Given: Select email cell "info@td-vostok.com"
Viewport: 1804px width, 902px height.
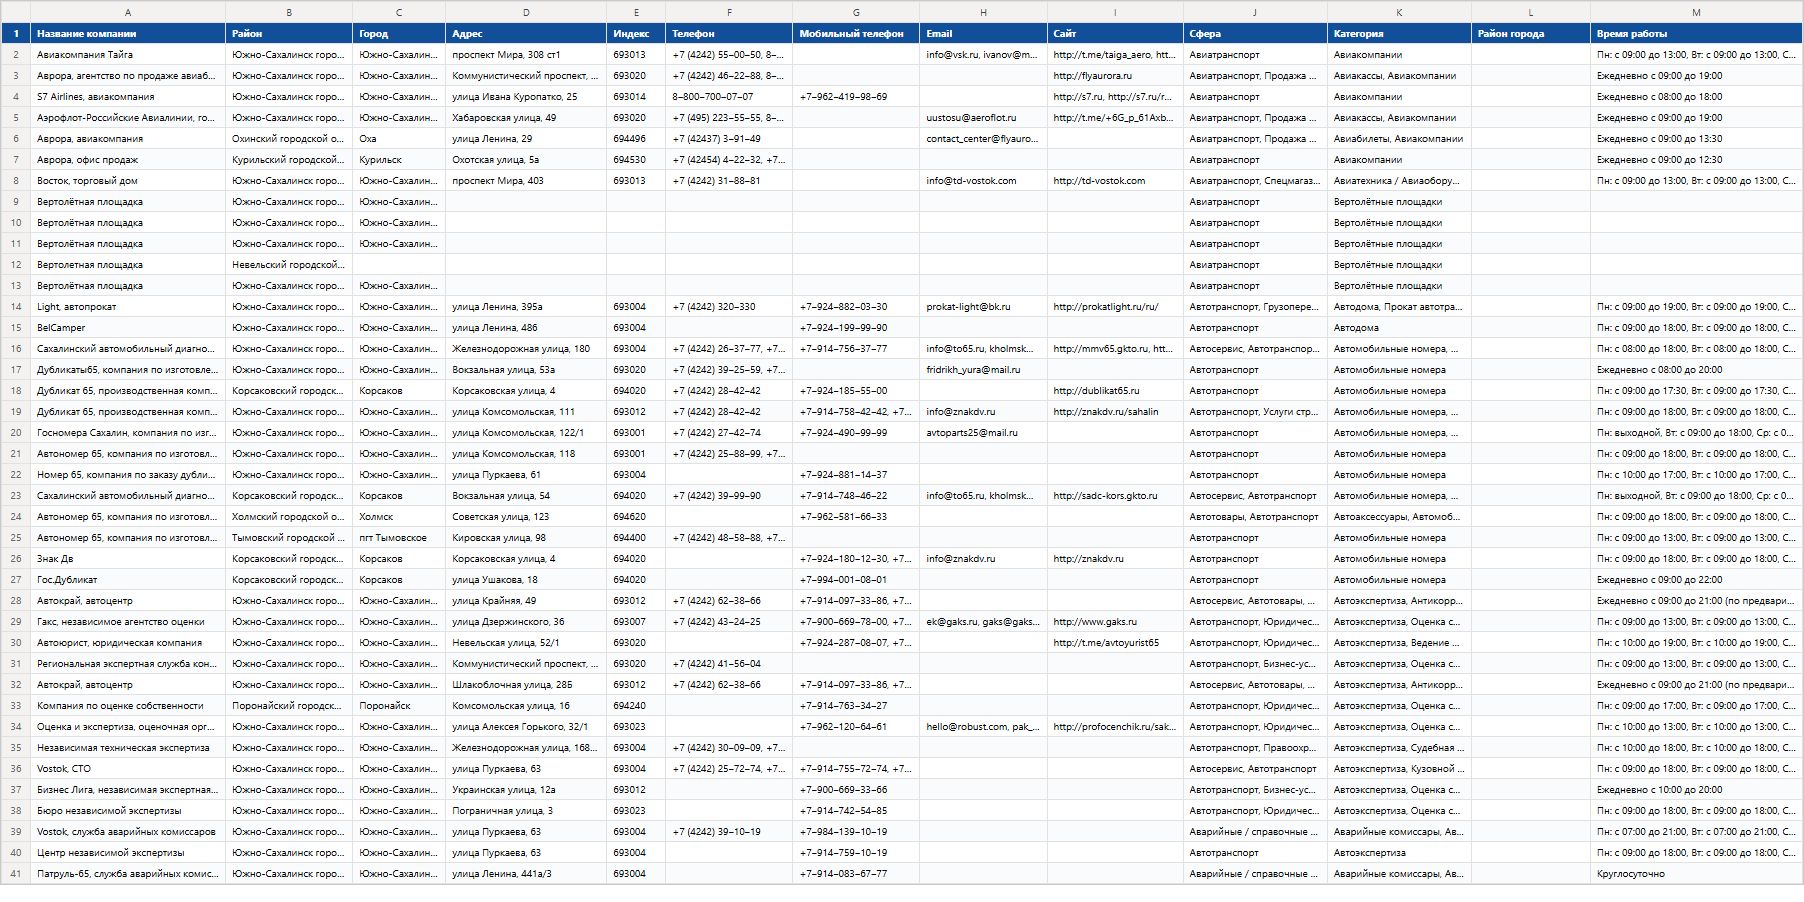Looking at the screenshot, I should point(983,181).
